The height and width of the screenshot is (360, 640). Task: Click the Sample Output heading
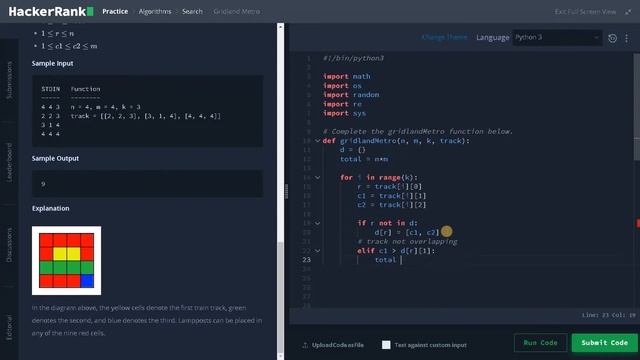56,158
